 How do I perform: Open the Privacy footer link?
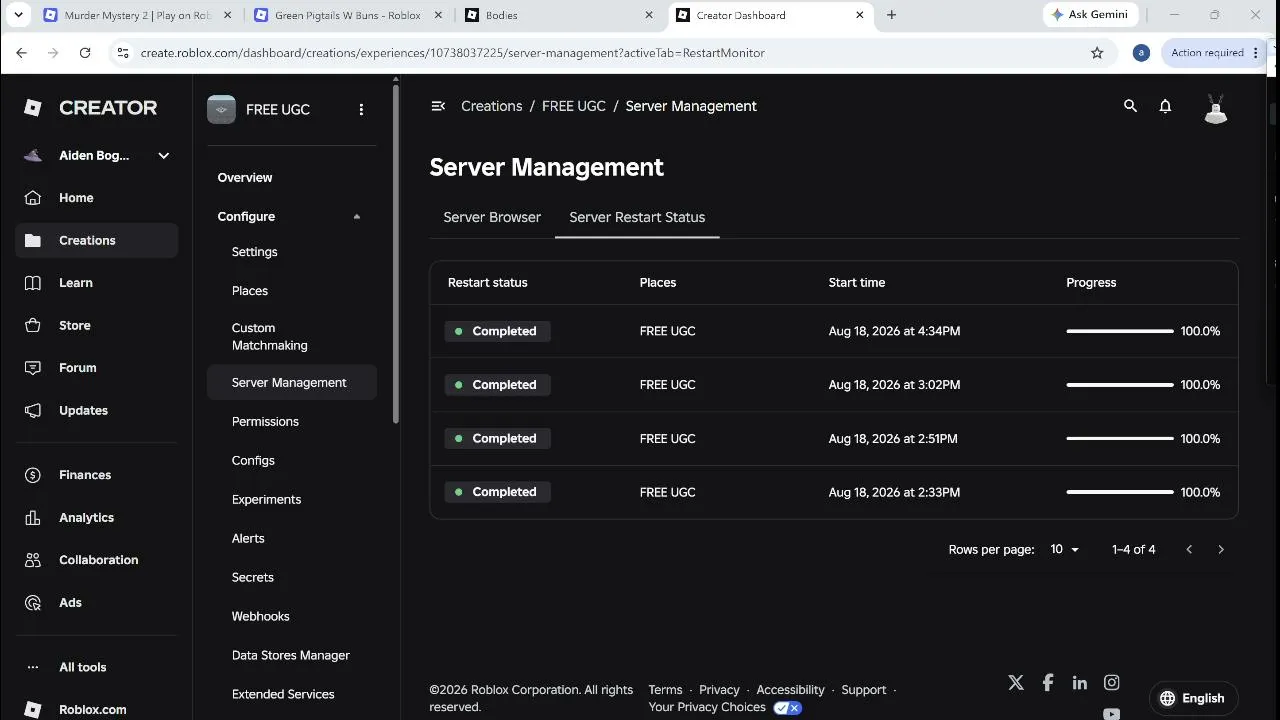(x=719, y=690)
